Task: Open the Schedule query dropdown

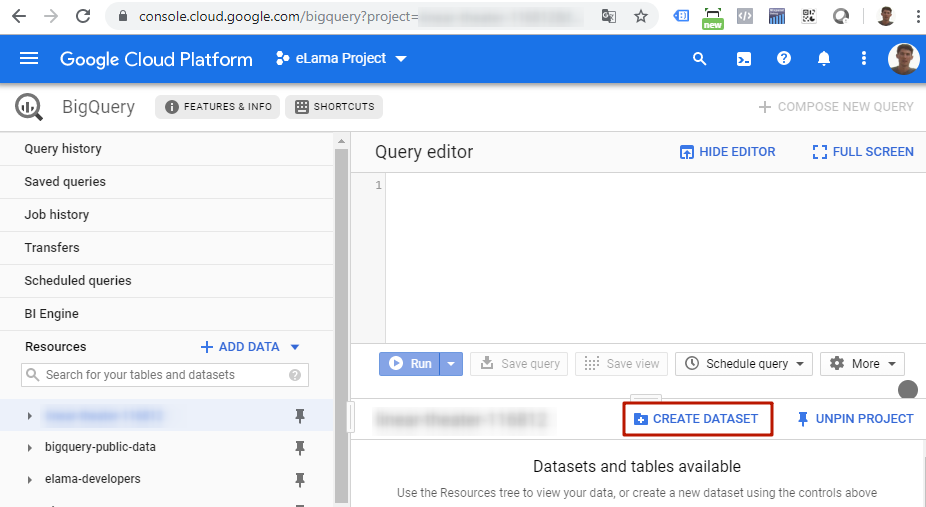Action: [x=744, y=364]
